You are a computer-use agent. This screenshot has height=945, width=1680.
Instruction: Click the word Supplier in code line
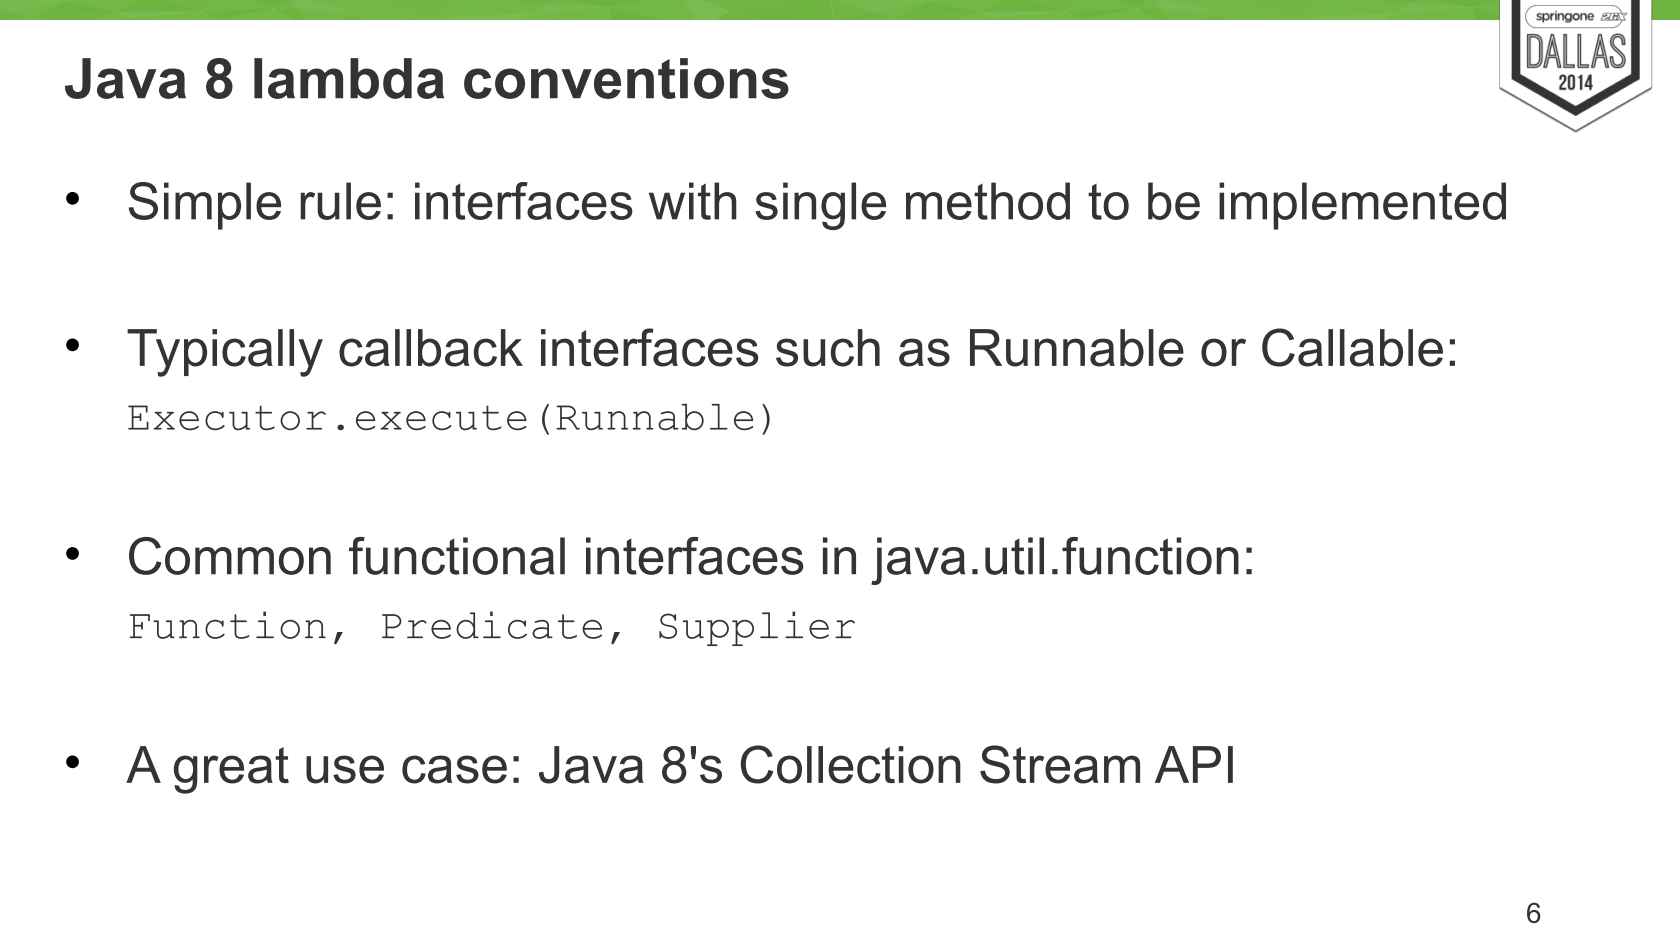[756, 627]
